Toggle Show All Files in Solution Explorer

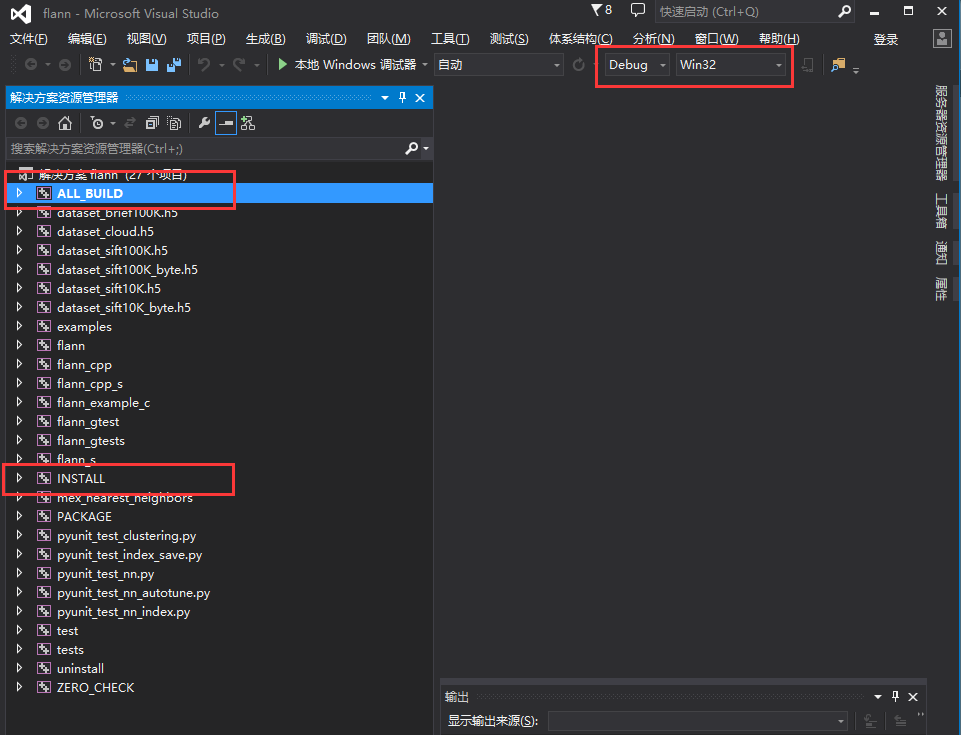(174, 123)
